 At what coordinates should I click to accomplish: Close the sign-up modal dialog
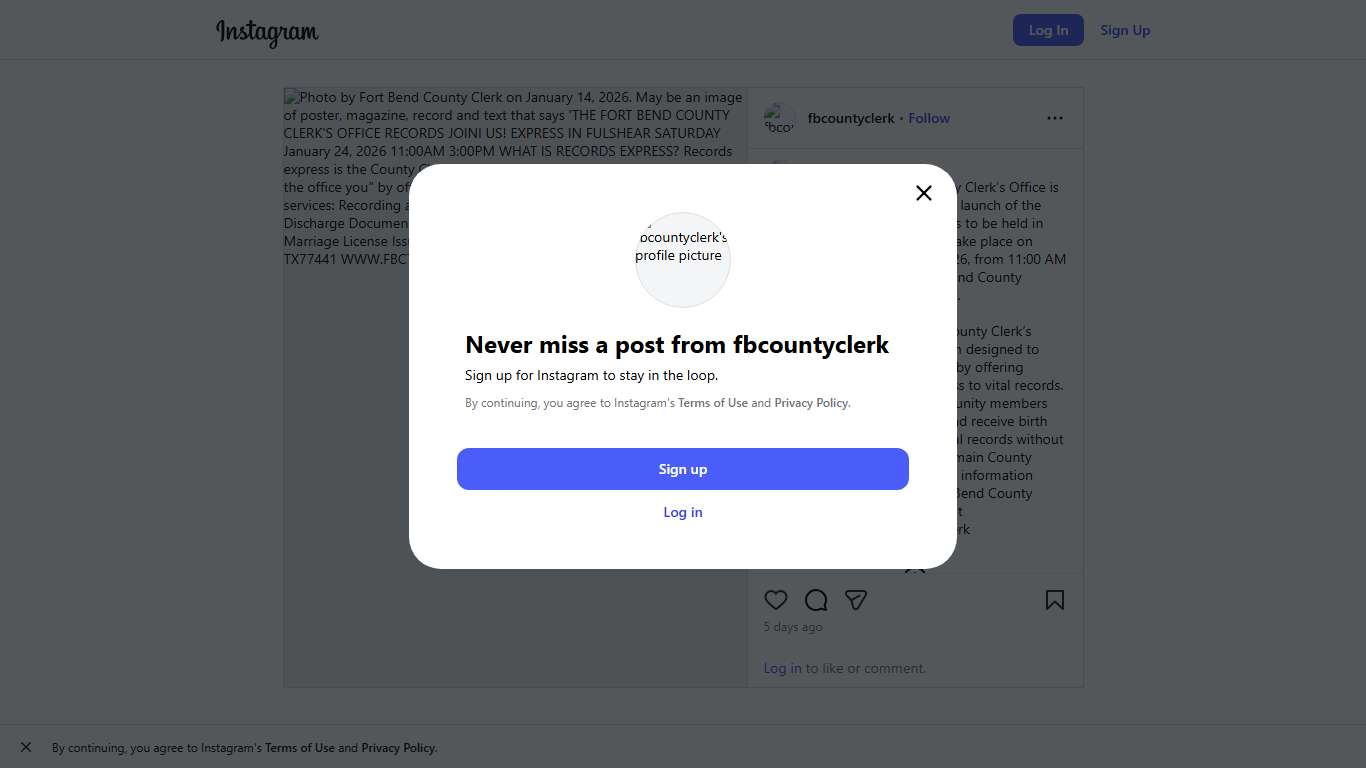tap(924, 193)
